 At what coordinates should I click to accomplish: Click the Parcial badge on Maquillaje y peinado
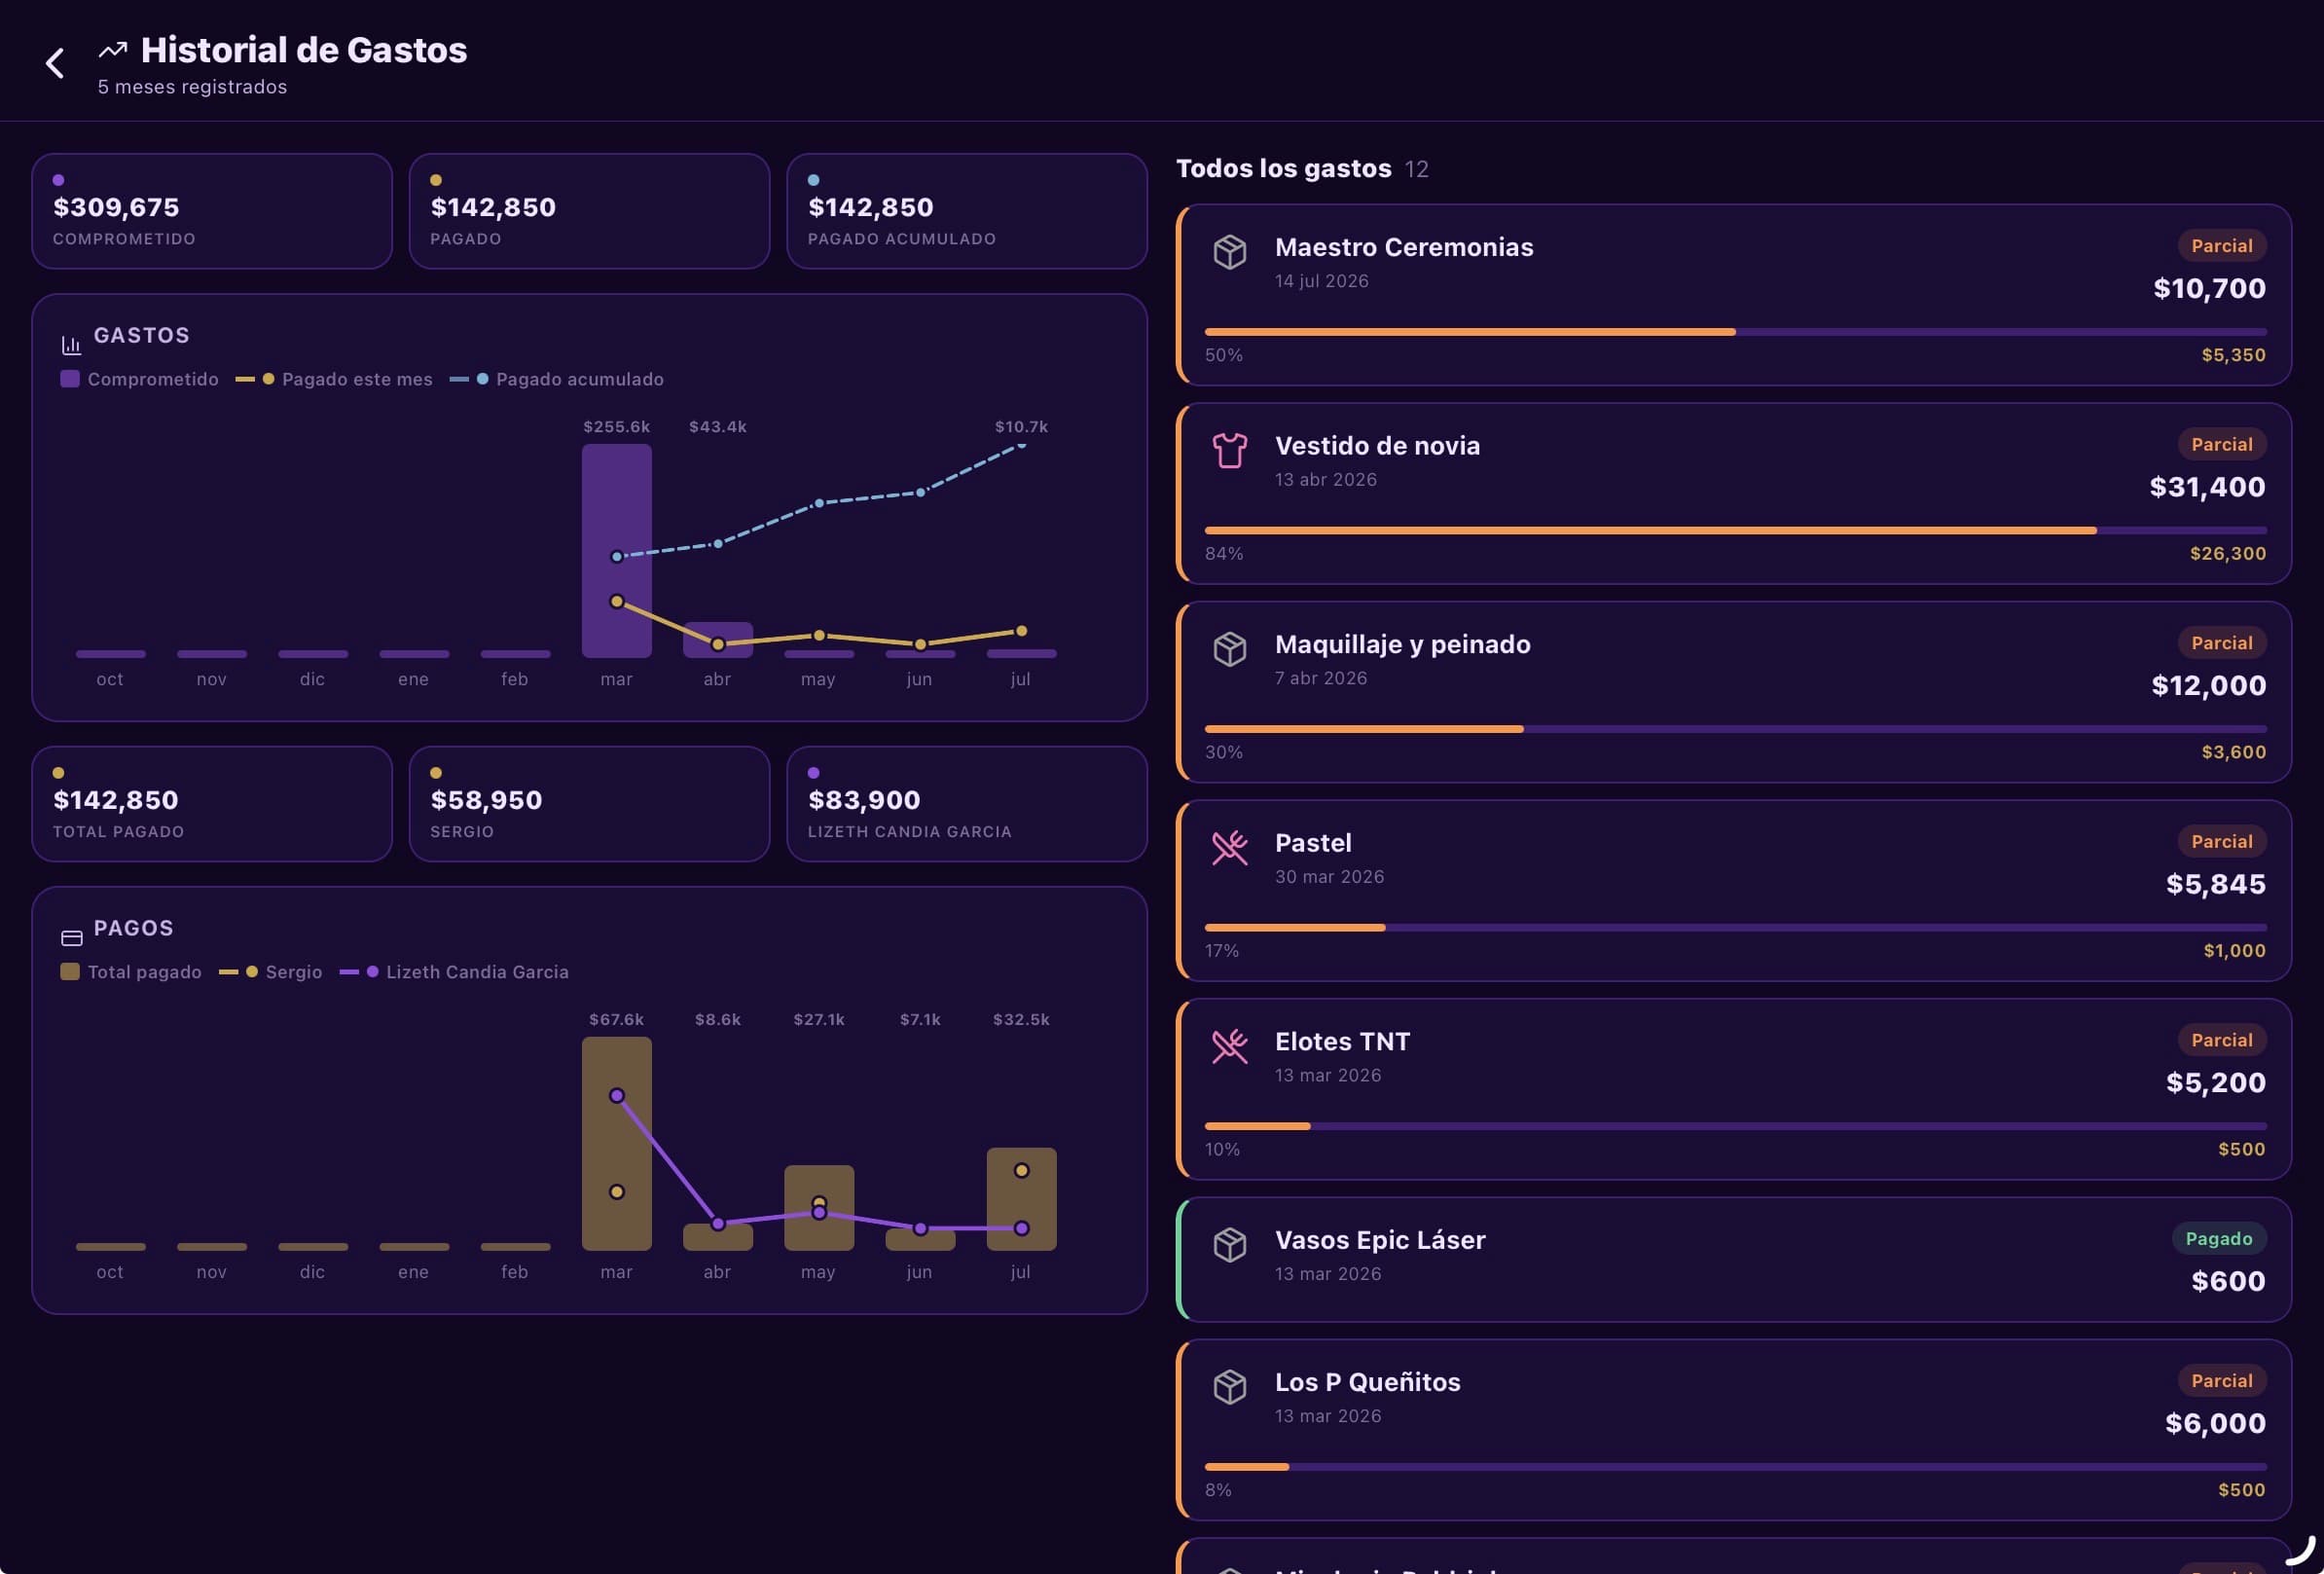click(x=2222, y=643)
